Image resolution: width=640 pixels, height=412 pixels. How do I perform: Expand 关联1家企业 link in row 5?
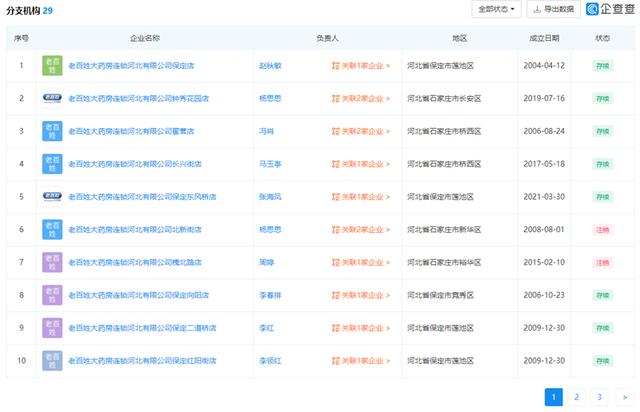point(361,197)
